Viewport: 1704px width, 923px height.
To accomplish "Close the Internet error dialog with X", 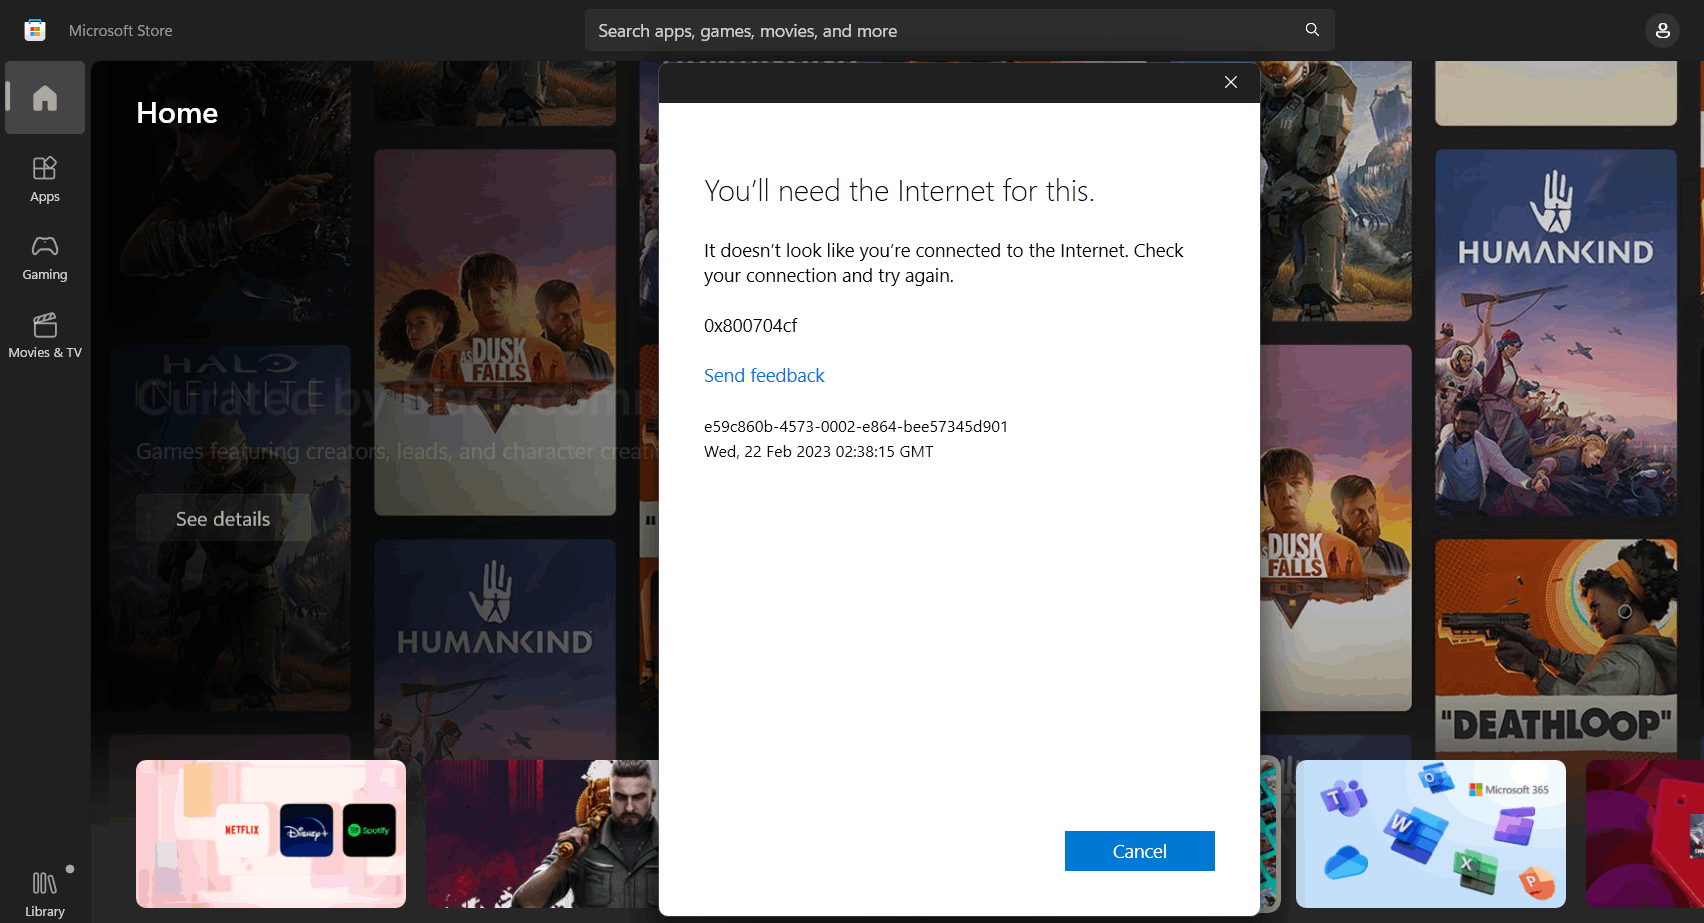I will point(1231,82).
